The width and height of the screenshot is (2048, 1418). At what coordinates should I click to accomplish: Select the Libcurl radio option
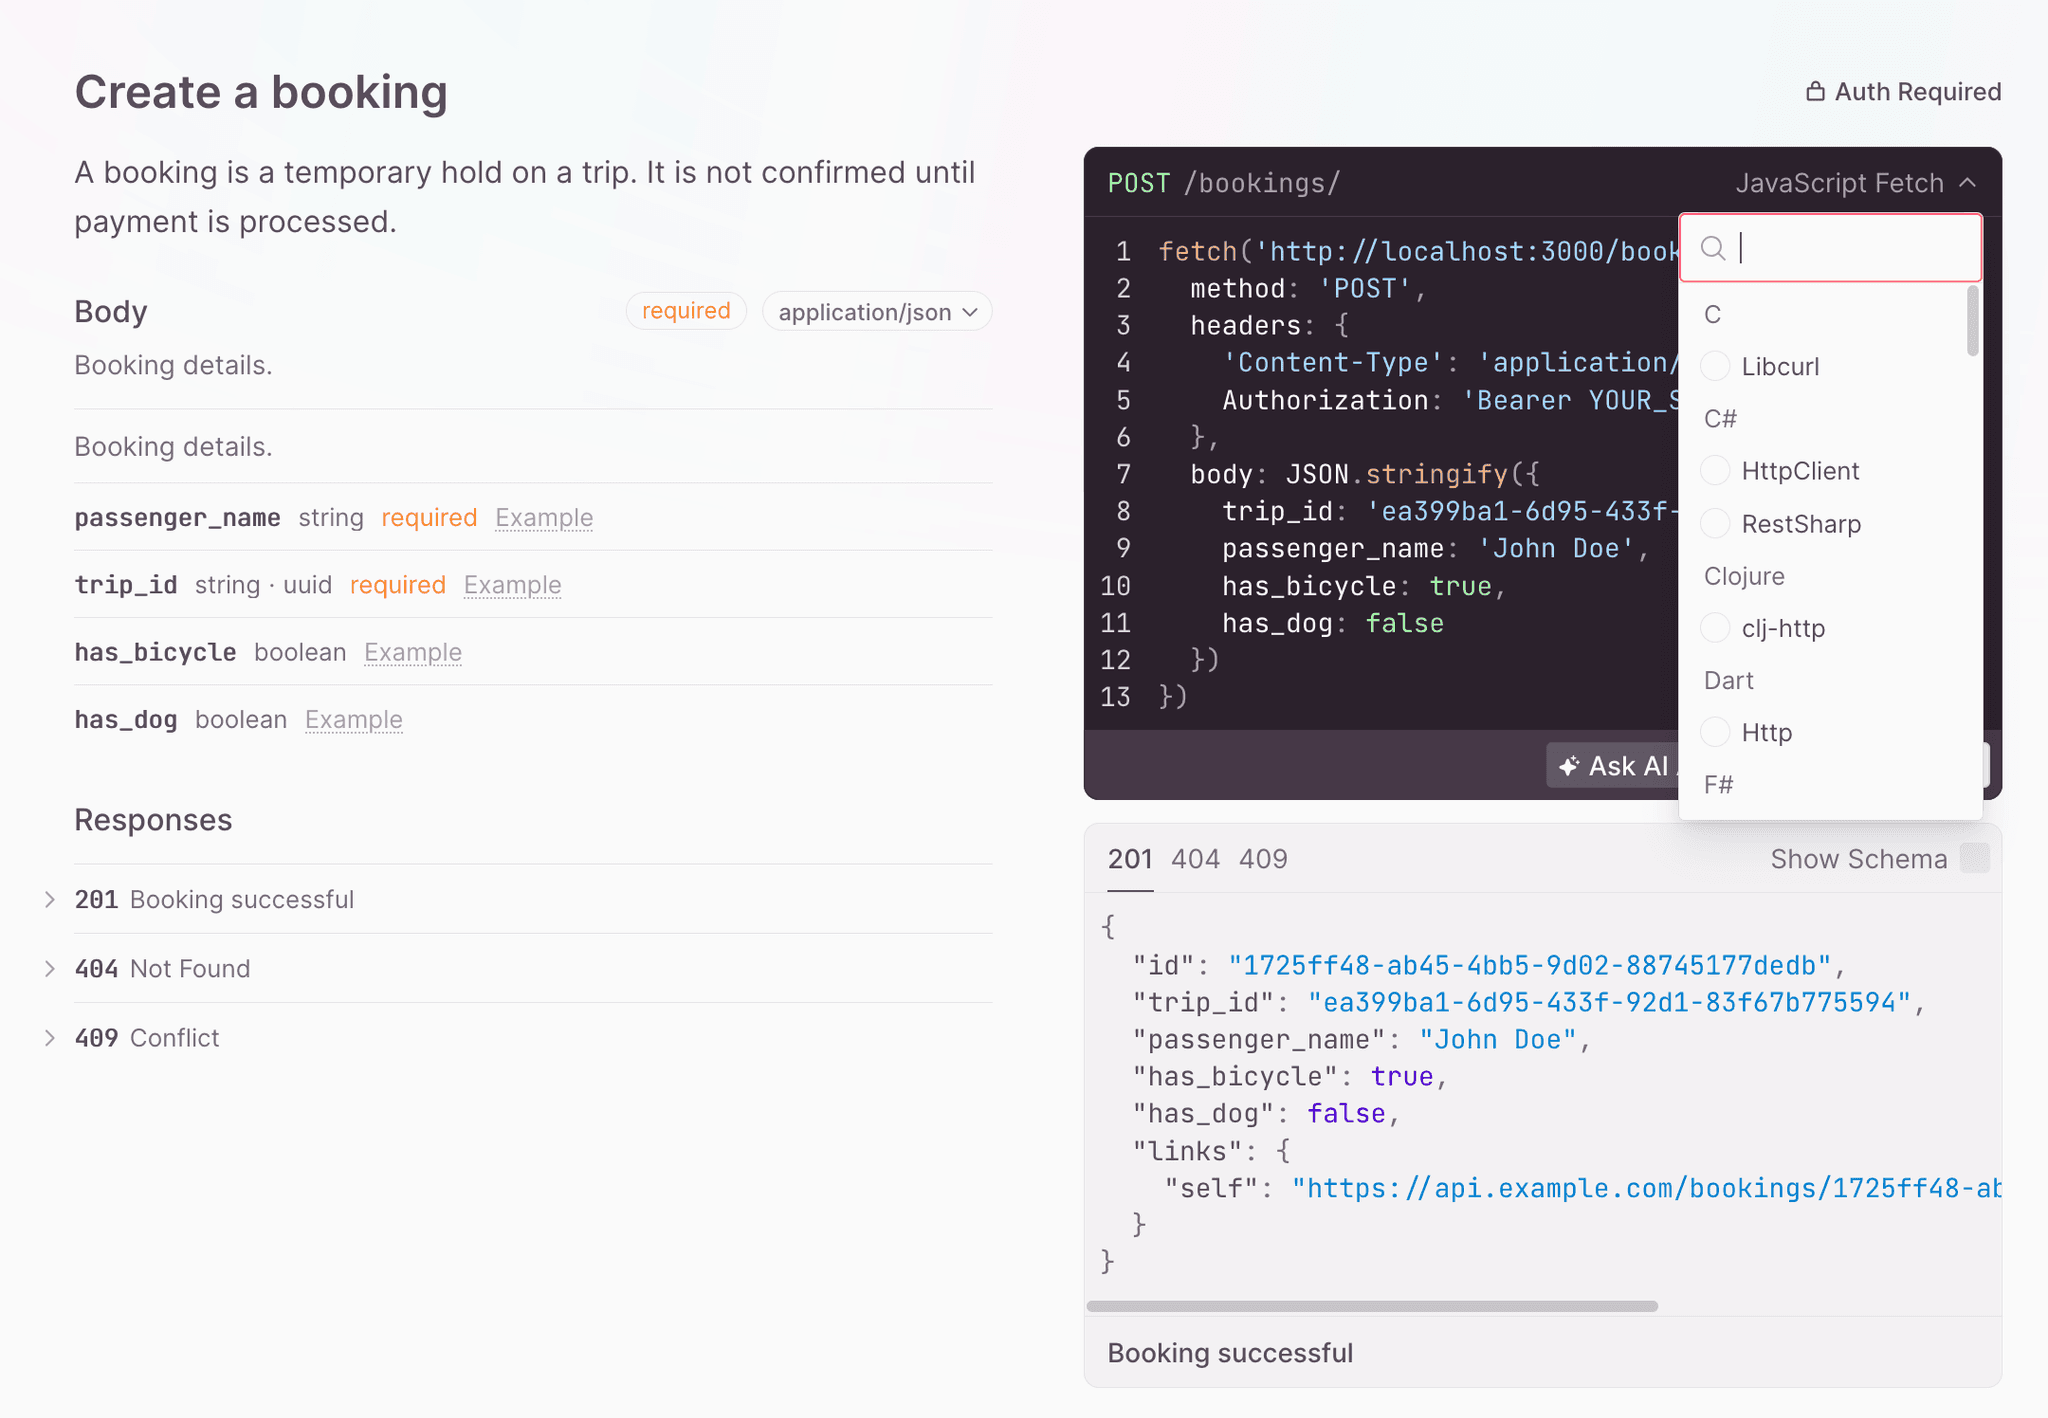click(1715, 366)
